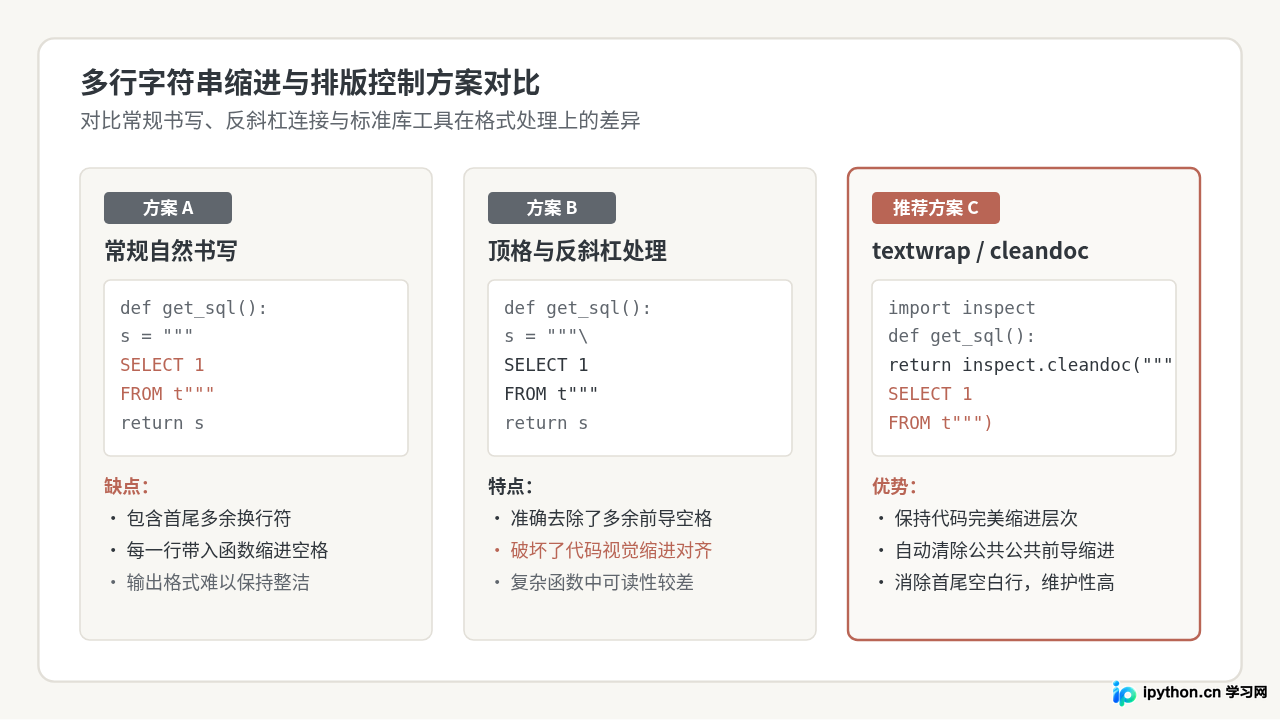Select the bullet 包含首尾多余换行符
This screenshot has height=720, width=1280.
pyautogui.click(x=200, y=519)
